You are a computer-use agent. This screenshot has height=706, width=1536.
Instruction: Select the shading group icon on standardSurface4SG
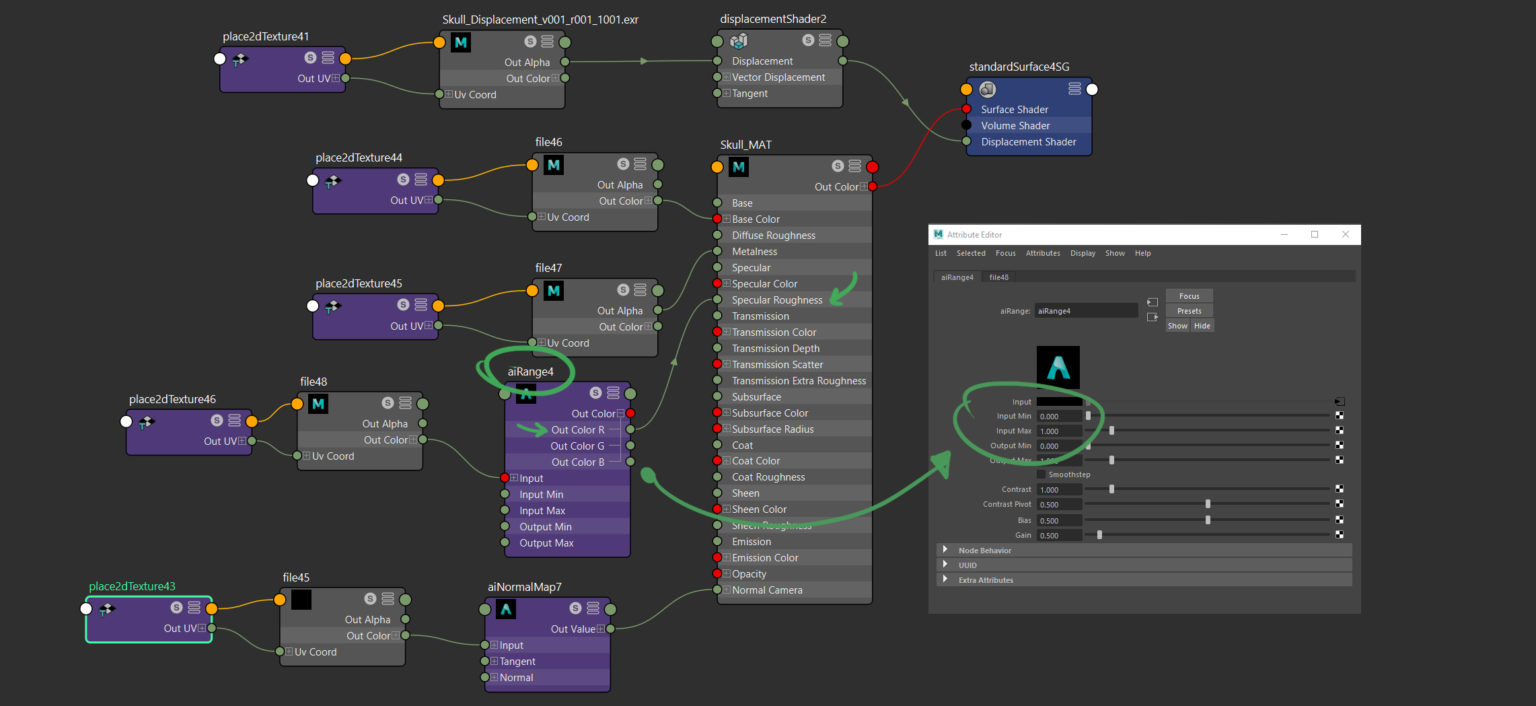986,89
